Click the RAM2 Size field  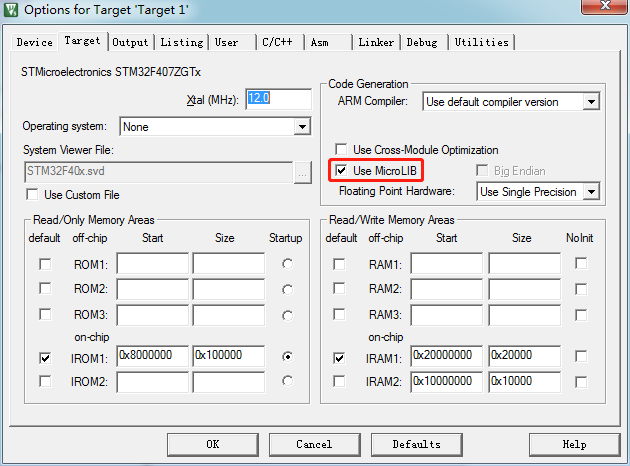(524, 289)
